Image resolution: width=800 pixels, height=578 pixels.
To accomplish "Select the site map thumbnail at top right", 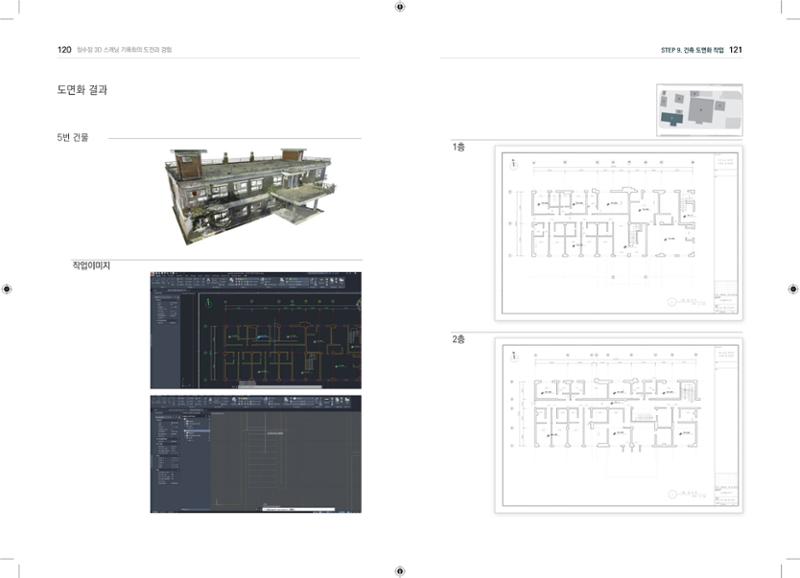I will tap(699, 110).
